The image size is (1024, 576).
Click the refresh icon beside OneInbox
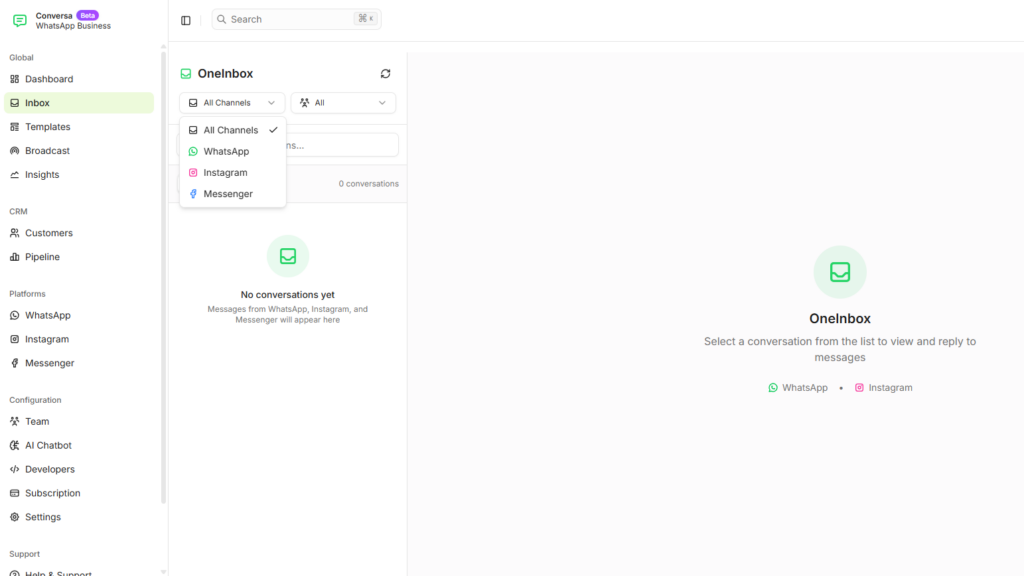[x=385, y=74]
